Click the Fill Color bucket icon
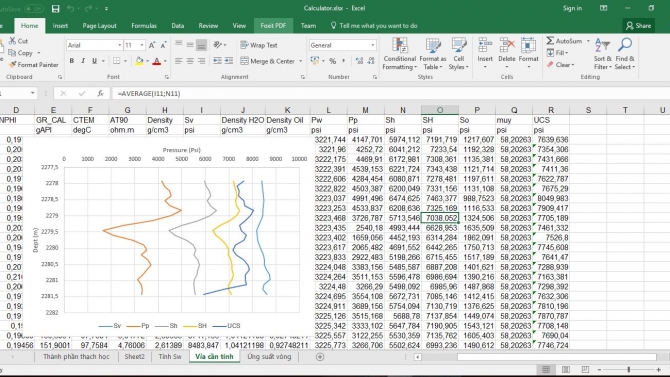 tap(139, 61)
